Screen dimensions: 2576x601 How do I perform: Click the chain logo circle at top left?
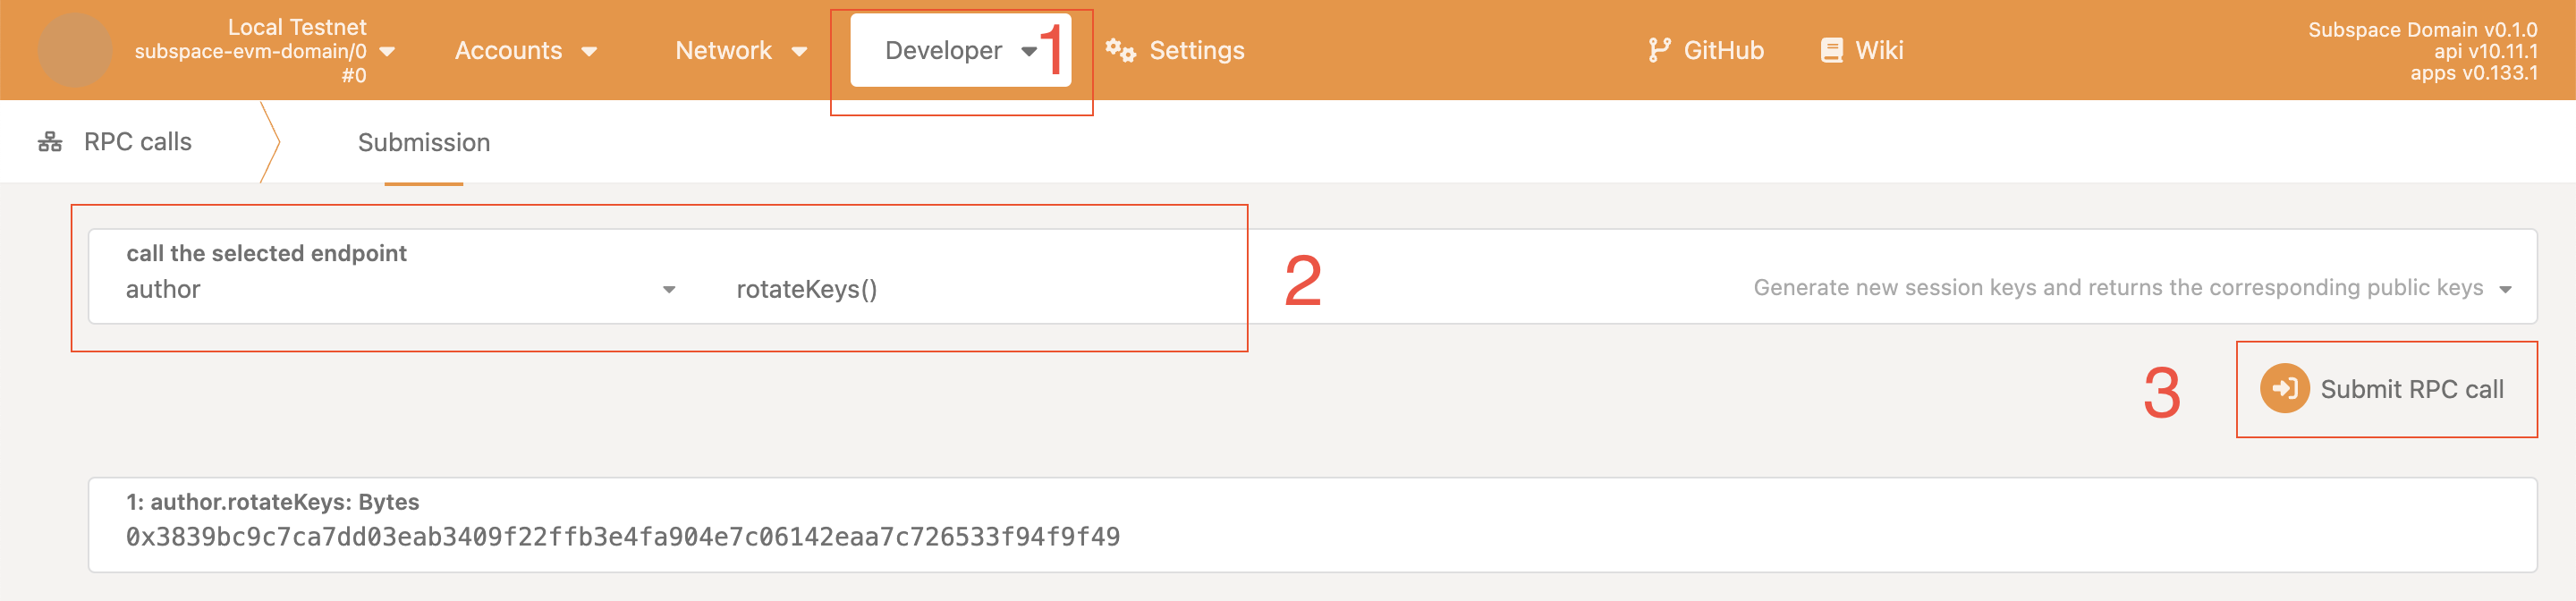74,49
